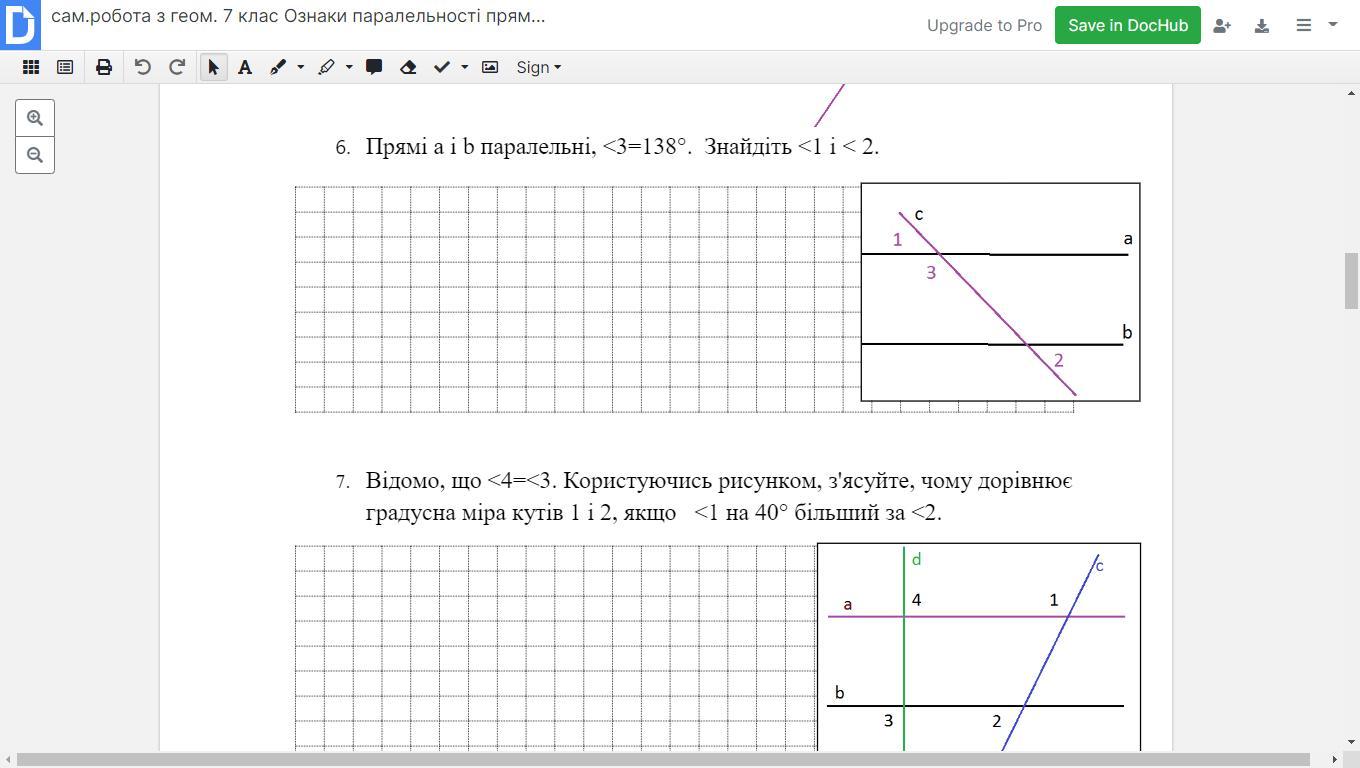Click the horizontal scrollbar thumb

663,760
